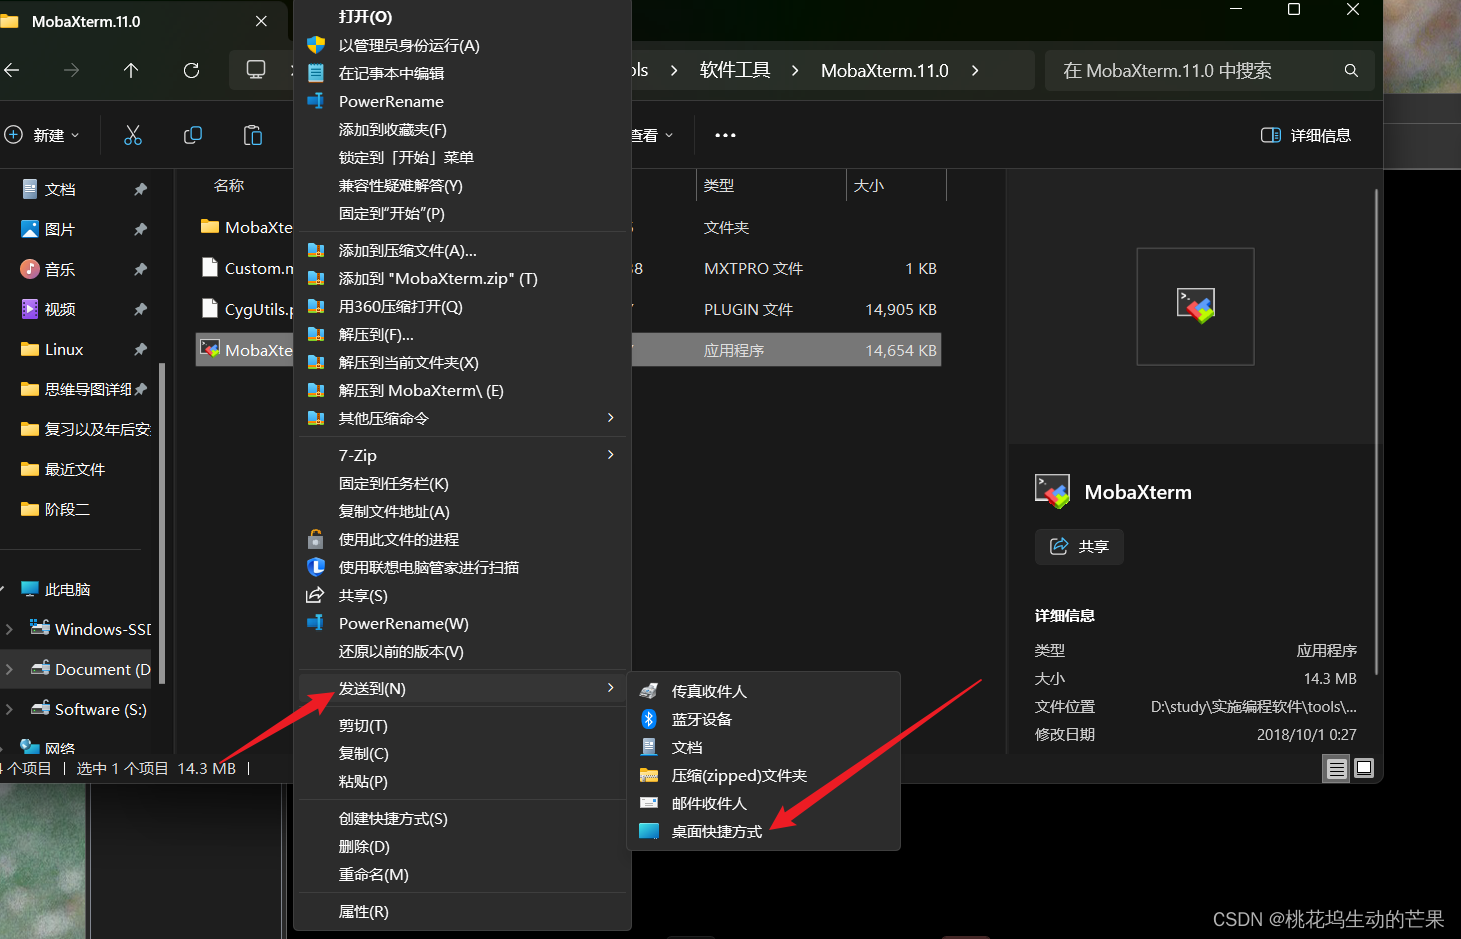This screenshot has height=939, width=1461.
Task: Go up one folder level arrow
Action: pos(131,70)
